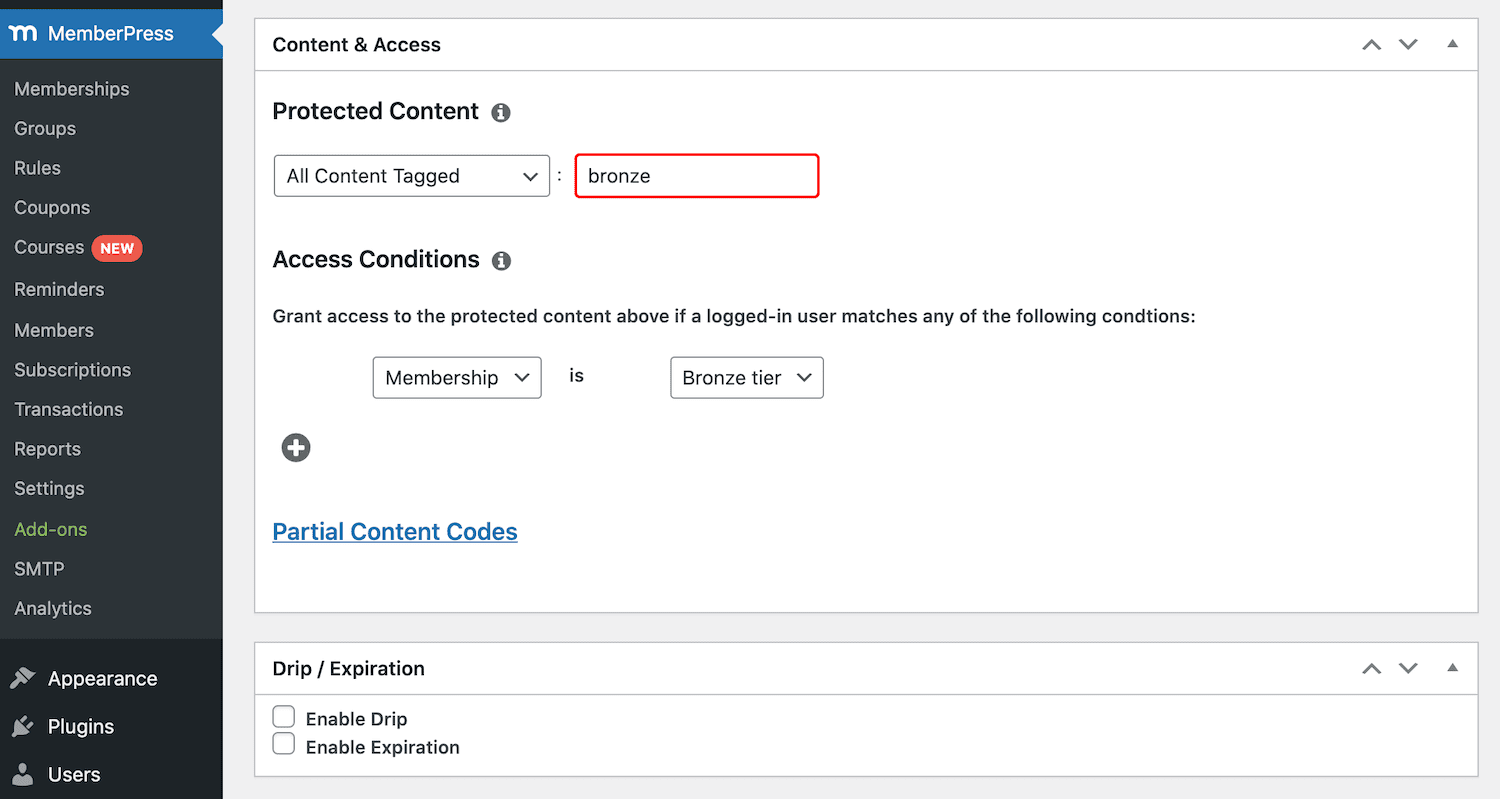Click the Protected Content info icon
Viewport: 1500px width, 799px height.
click(x=501, y=112)
